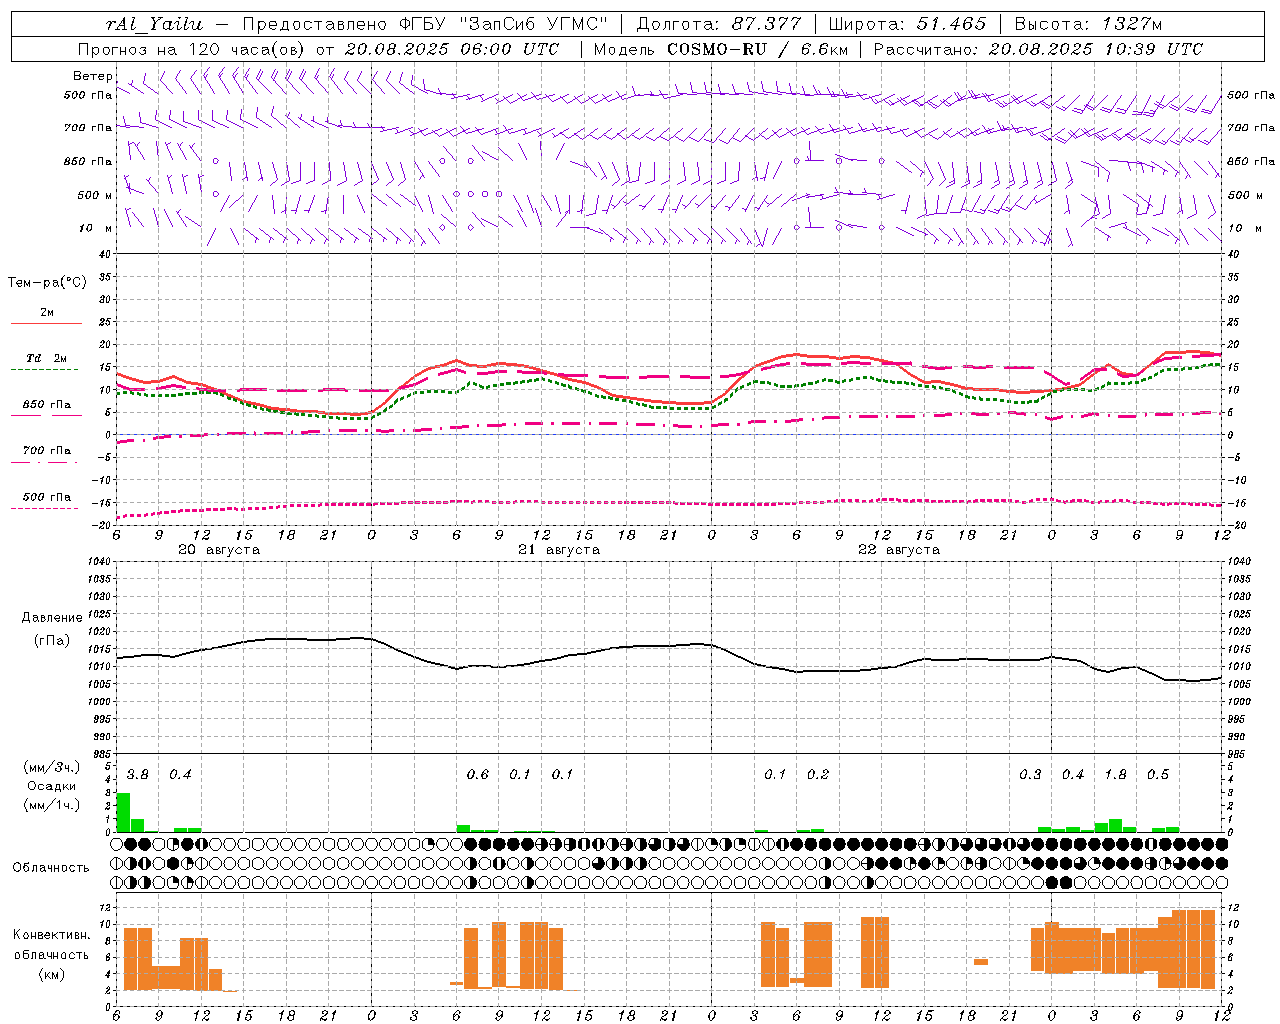Click the dash-dot 700 гПа temperature legend line

click(45, 462)
